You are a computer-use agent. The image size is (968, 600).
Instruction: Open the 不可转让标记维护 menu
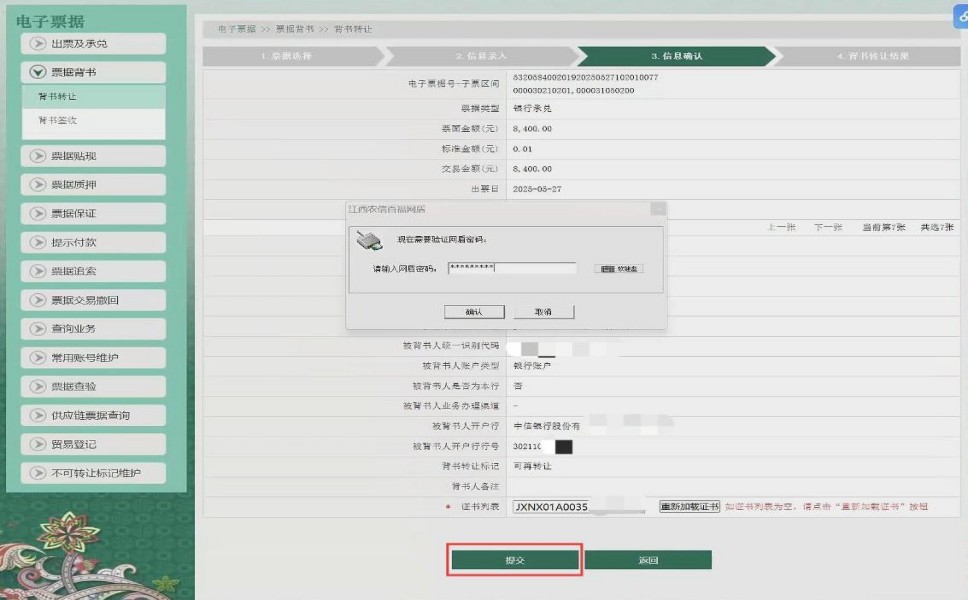pyautogui.click(x=93, y=473)
